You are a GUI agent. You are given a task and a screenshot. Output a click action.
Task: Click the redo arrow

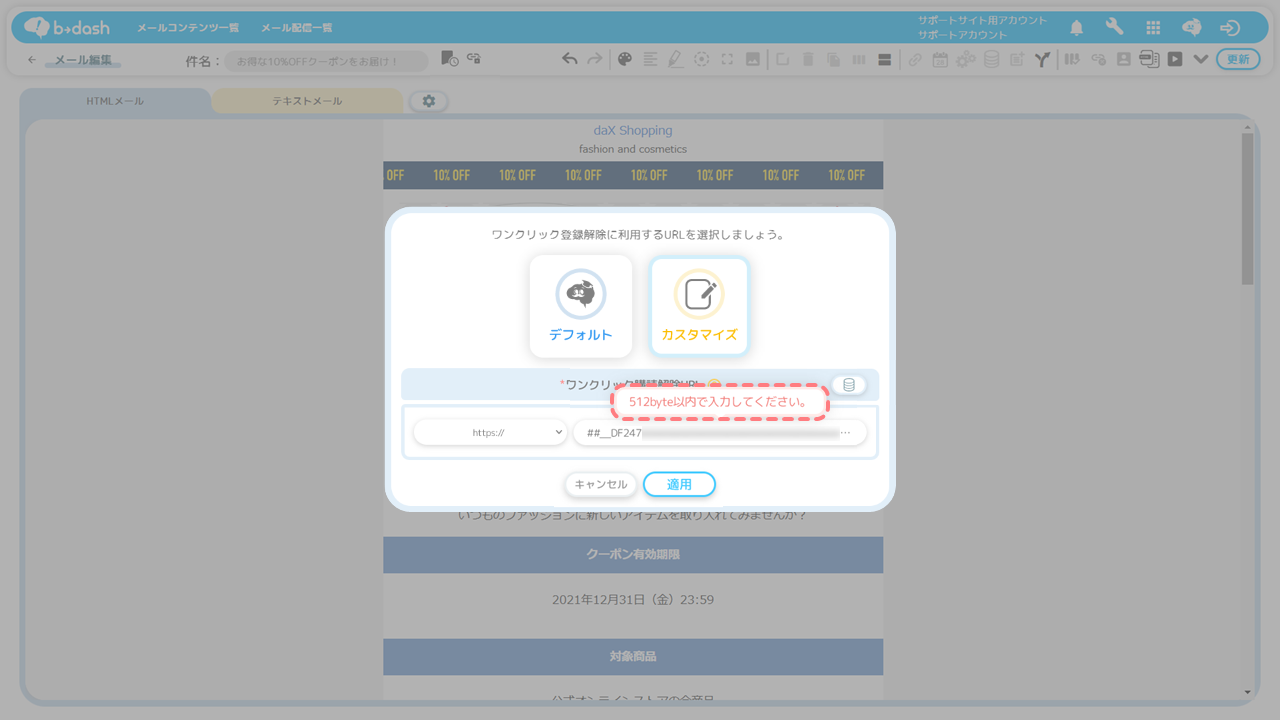click(595, 60)
